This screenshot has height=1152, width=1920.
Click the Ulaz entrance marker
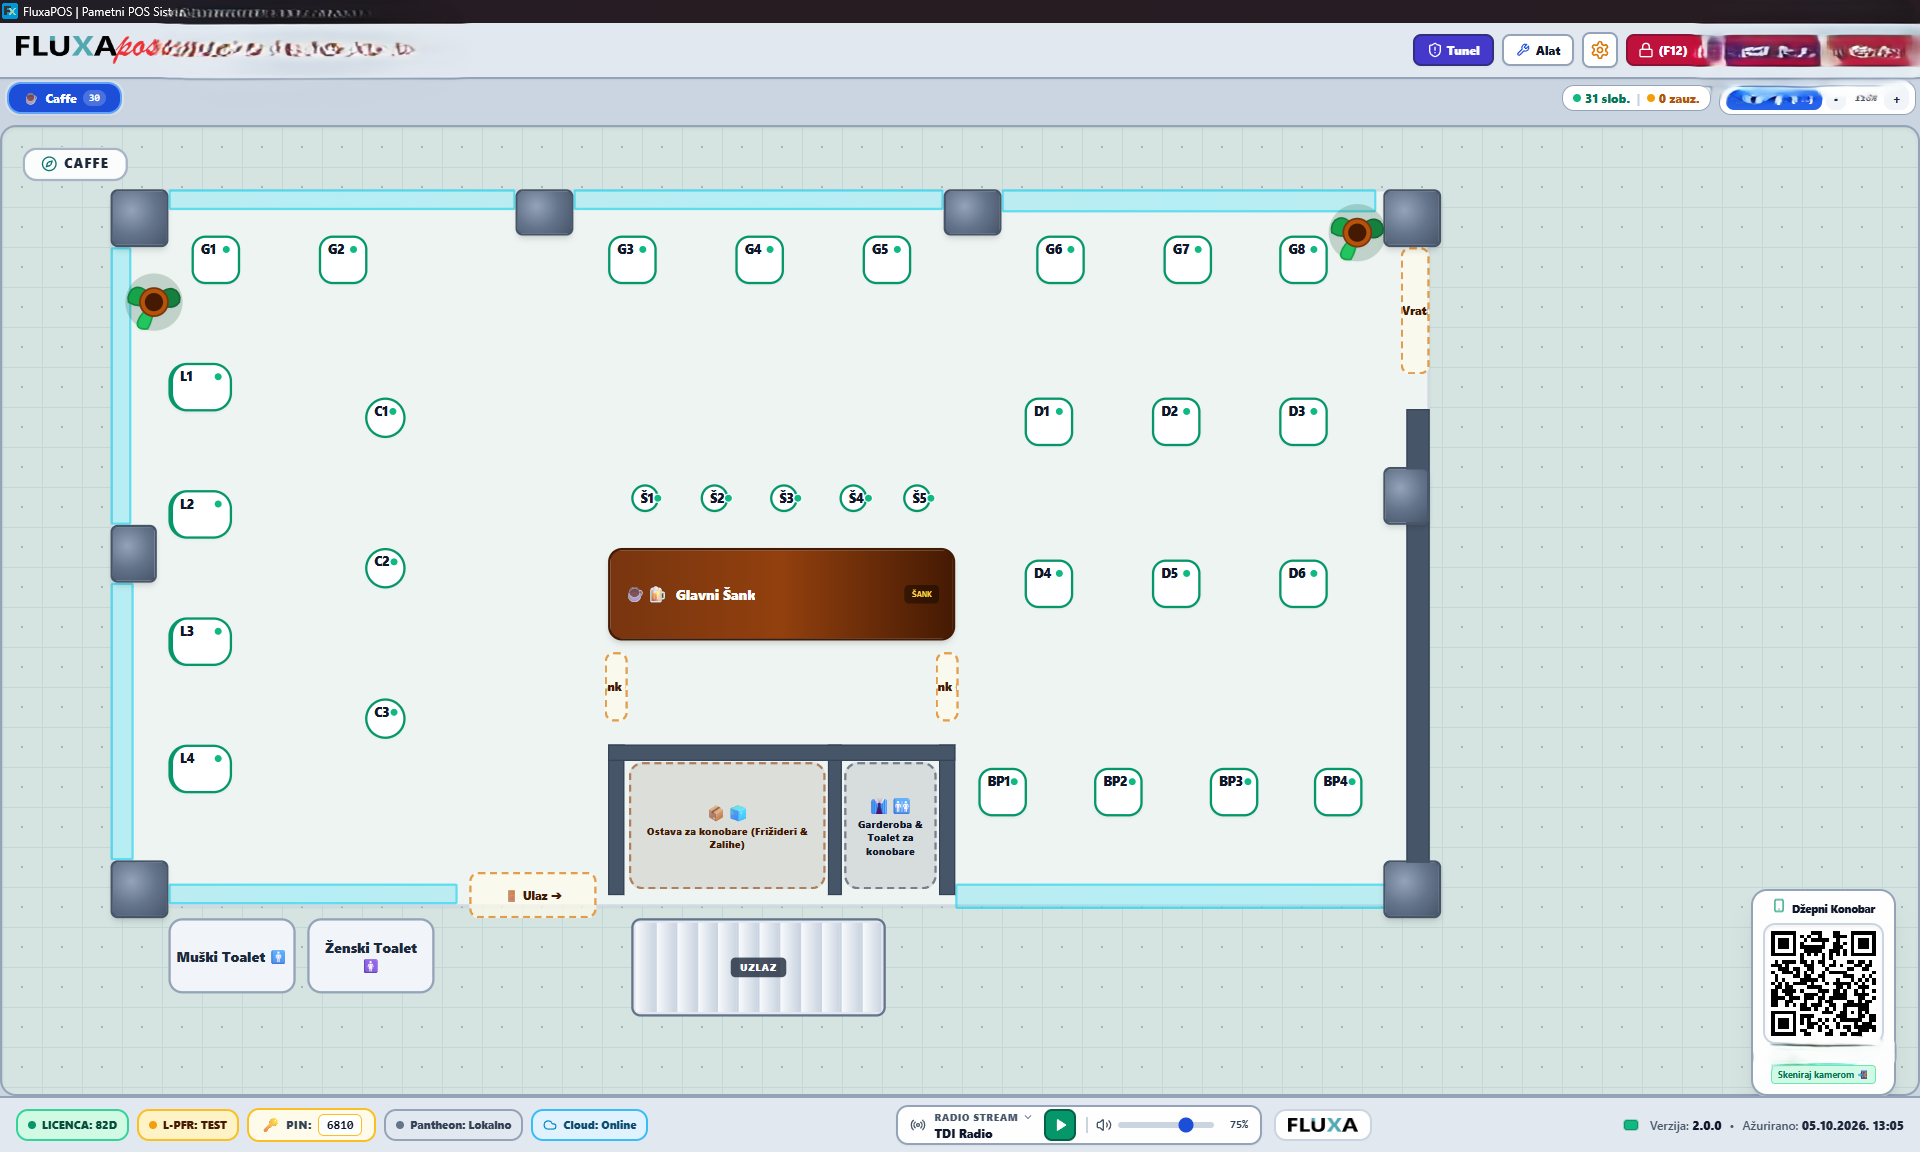click(533, 895)
